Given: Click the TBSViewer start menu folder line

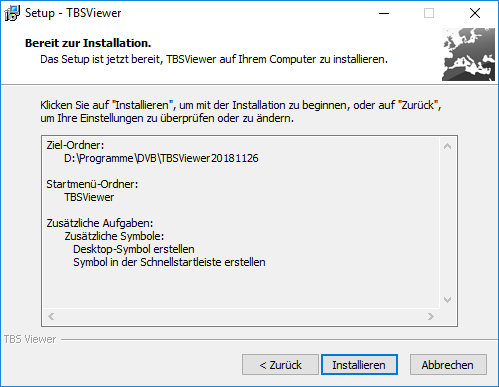Looking at the screenshot, I should (x=89, y=197).
